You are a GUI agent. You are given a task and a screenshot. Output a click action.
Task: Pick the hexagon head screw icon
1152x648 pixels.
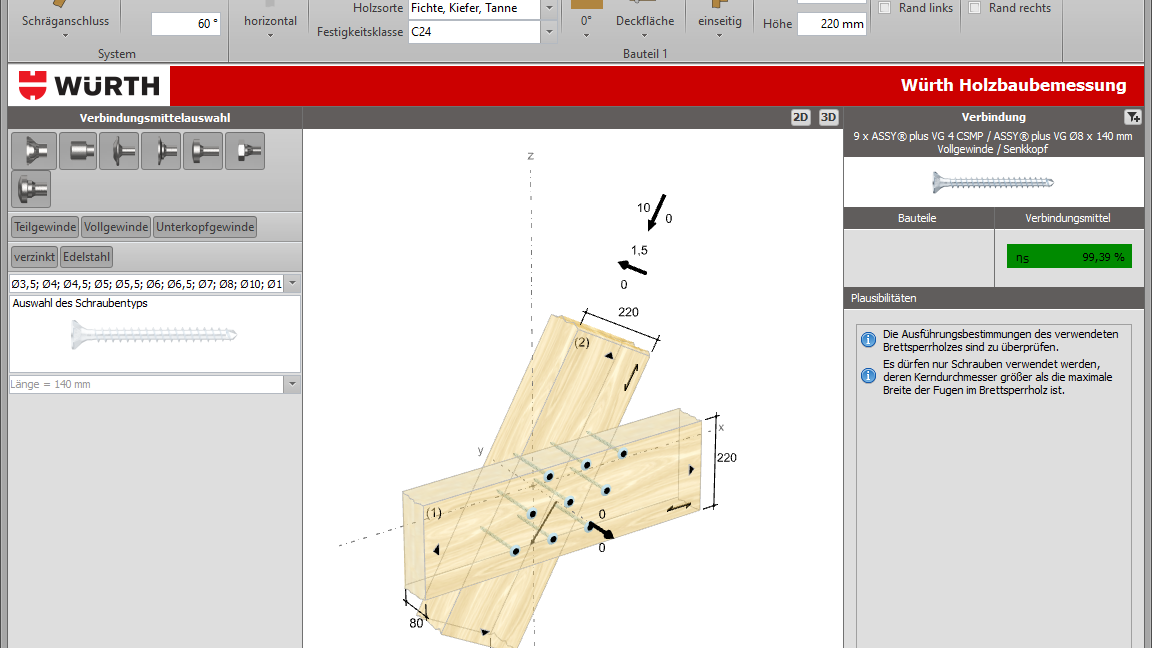pyautogui.click(x=245, y=151)
